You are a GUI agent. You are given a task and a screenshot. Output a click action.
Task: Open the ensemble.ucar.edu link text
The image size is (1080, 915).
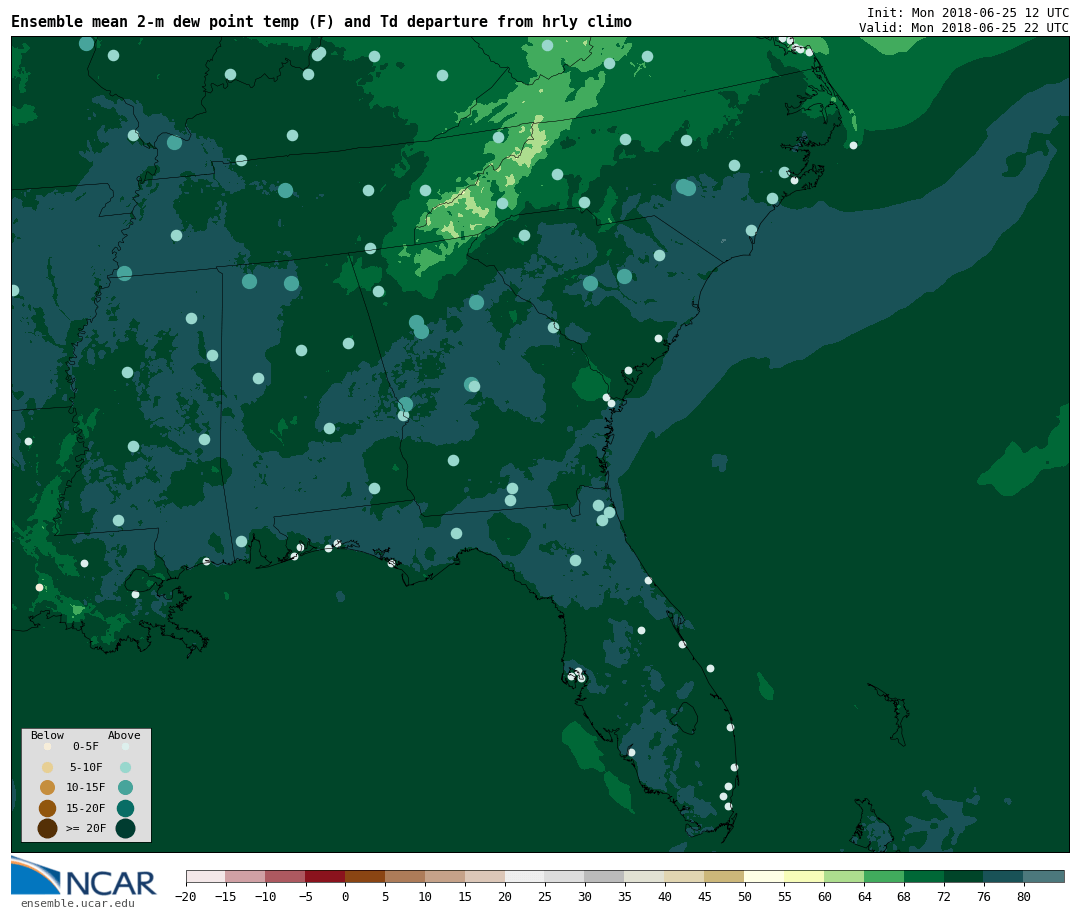click(x=78, y=903)
